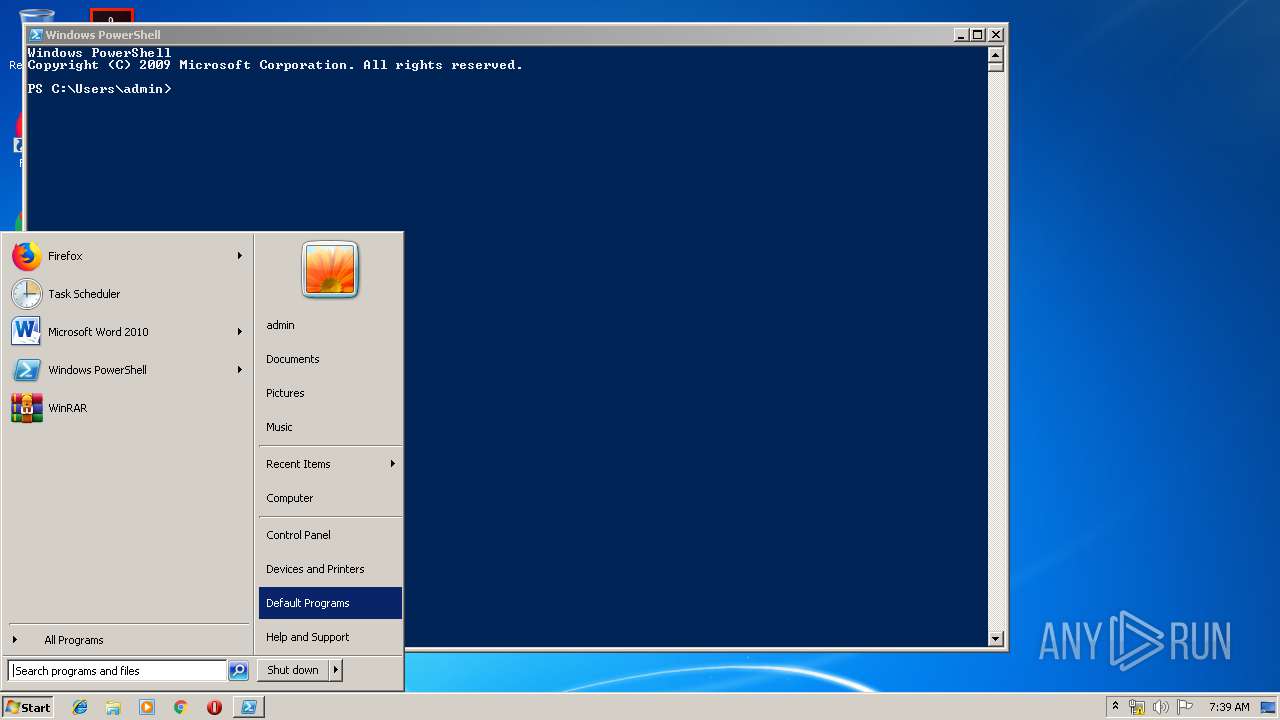Open Windows Explorer folder in taskbar

113,707
